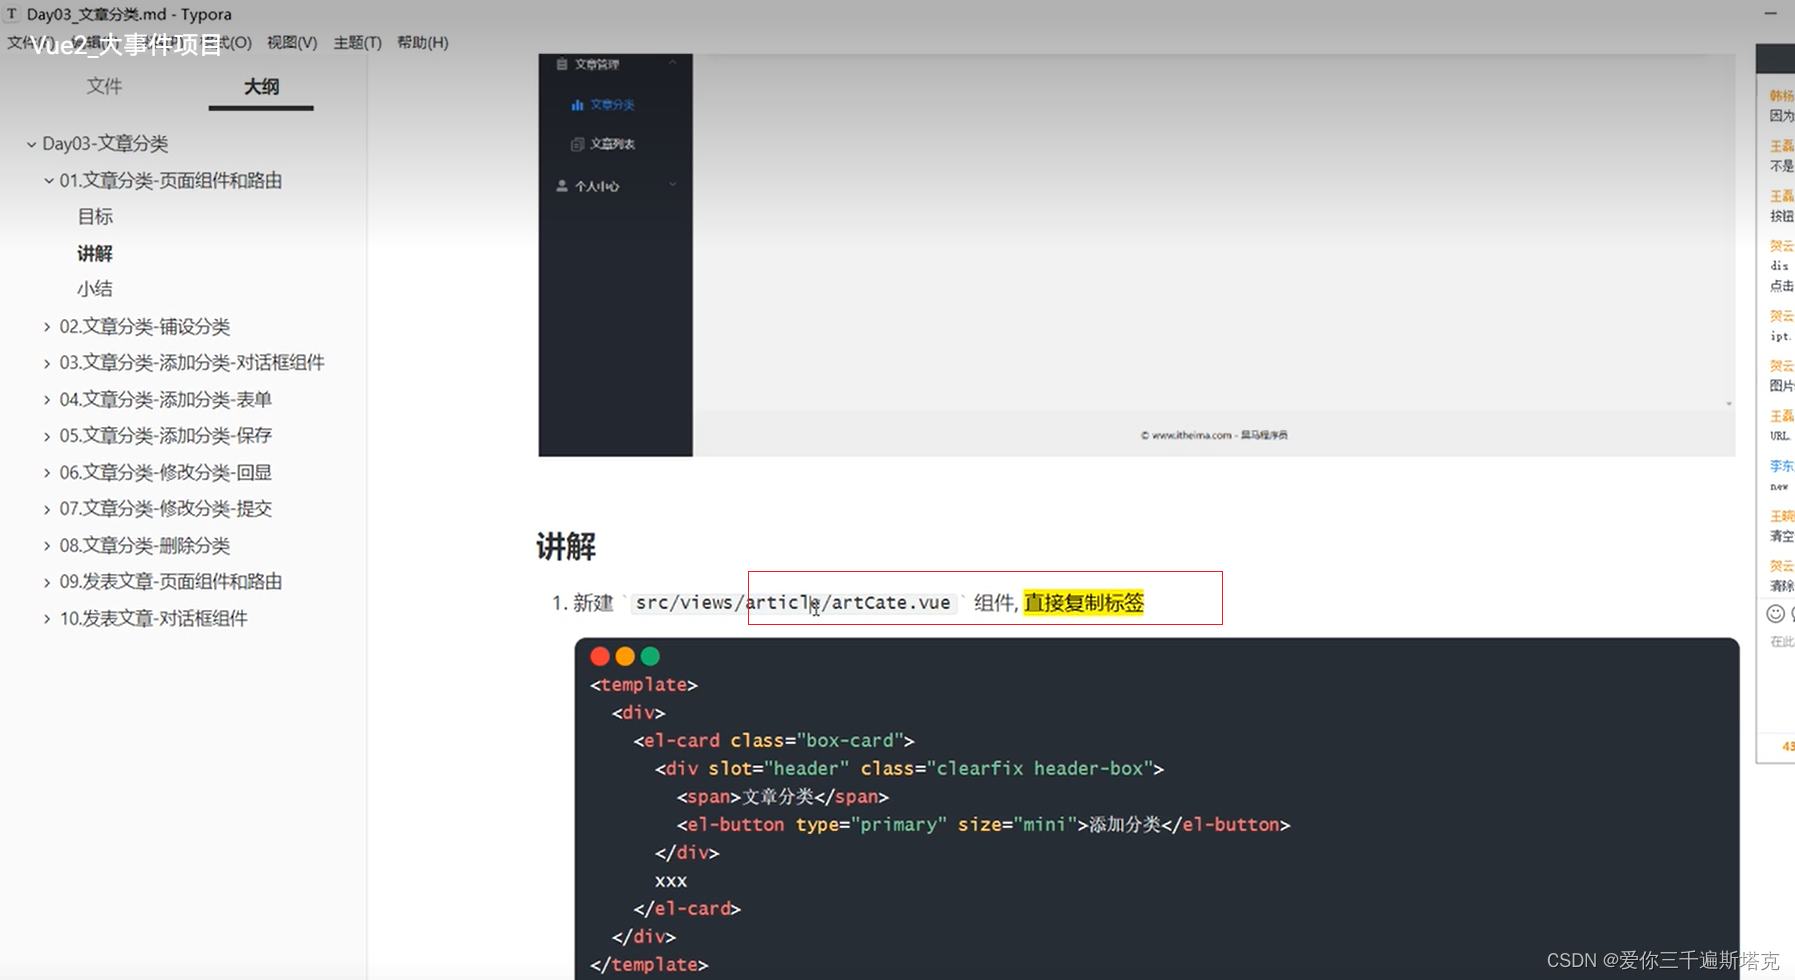Viewport: 1795px width, 980px height.
Task: Collapse the 01.文章分类-页面组件和路由 section
Action: click(x=48, y=181)
